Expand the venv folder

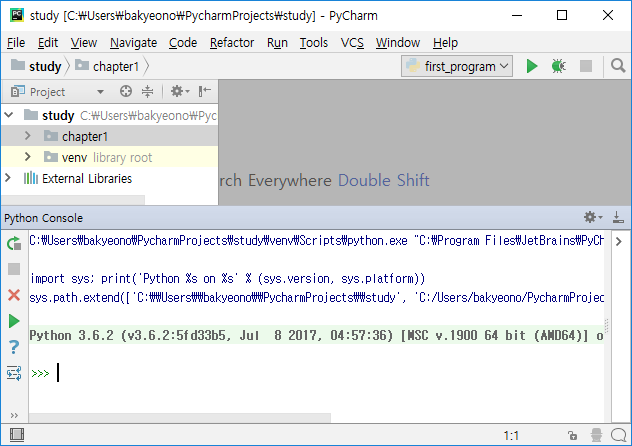[27, 157]
